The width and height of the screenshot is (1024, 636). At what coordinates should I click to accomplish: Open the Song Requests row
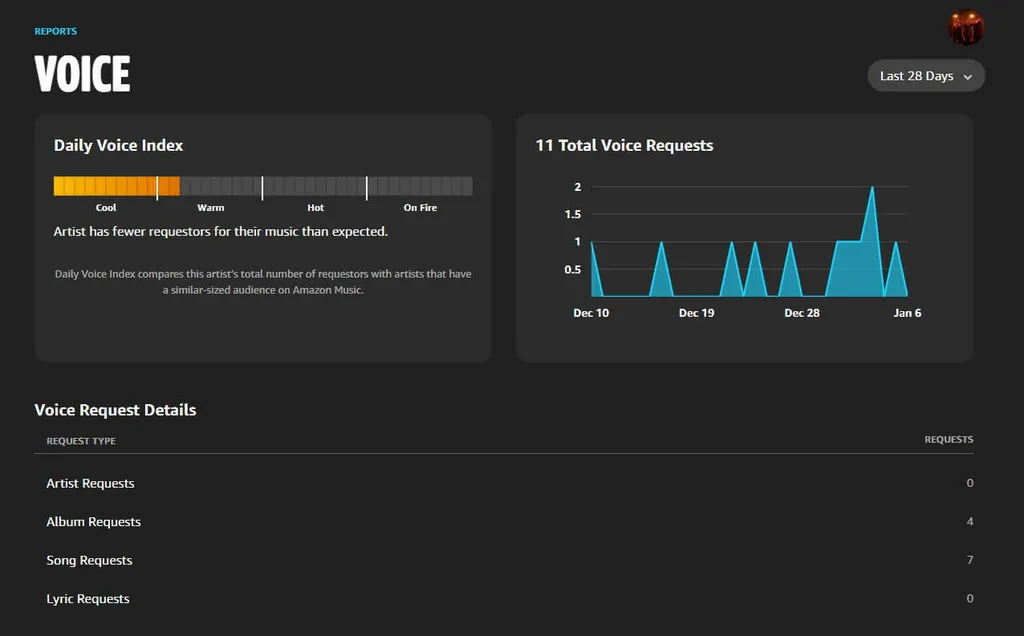[x=89, y=561]
